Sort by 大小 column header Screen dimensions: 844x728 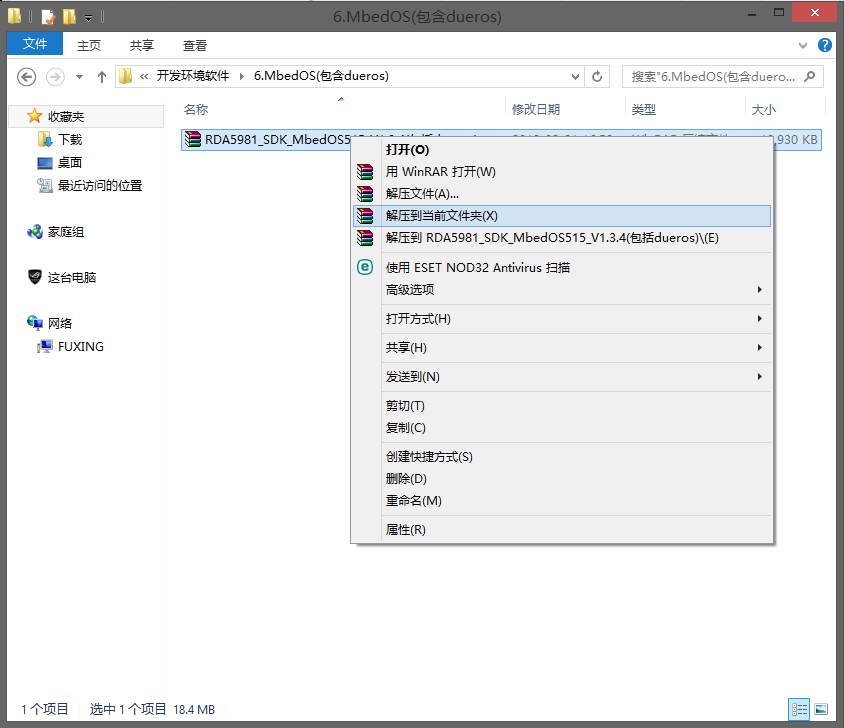pyautogui.click(x=763, y=110)
